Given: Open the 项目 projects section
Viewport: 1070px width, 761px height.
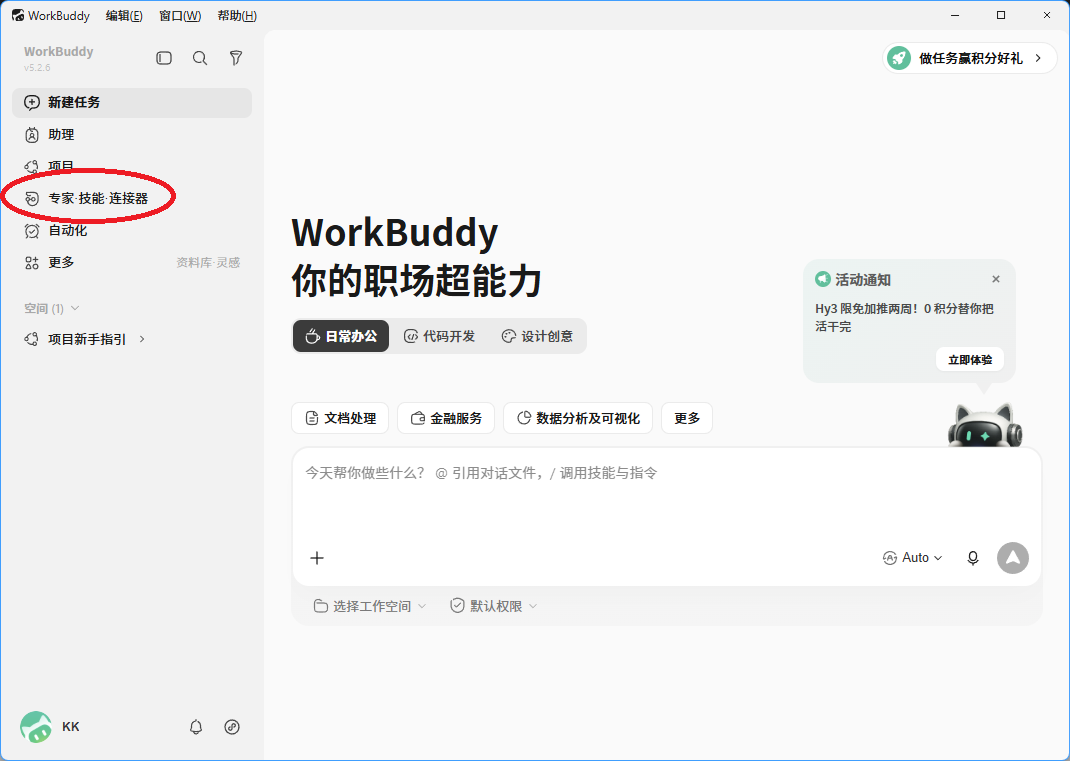Looking at the screenshot, I should pyautogui.click(x=132, y=166).
